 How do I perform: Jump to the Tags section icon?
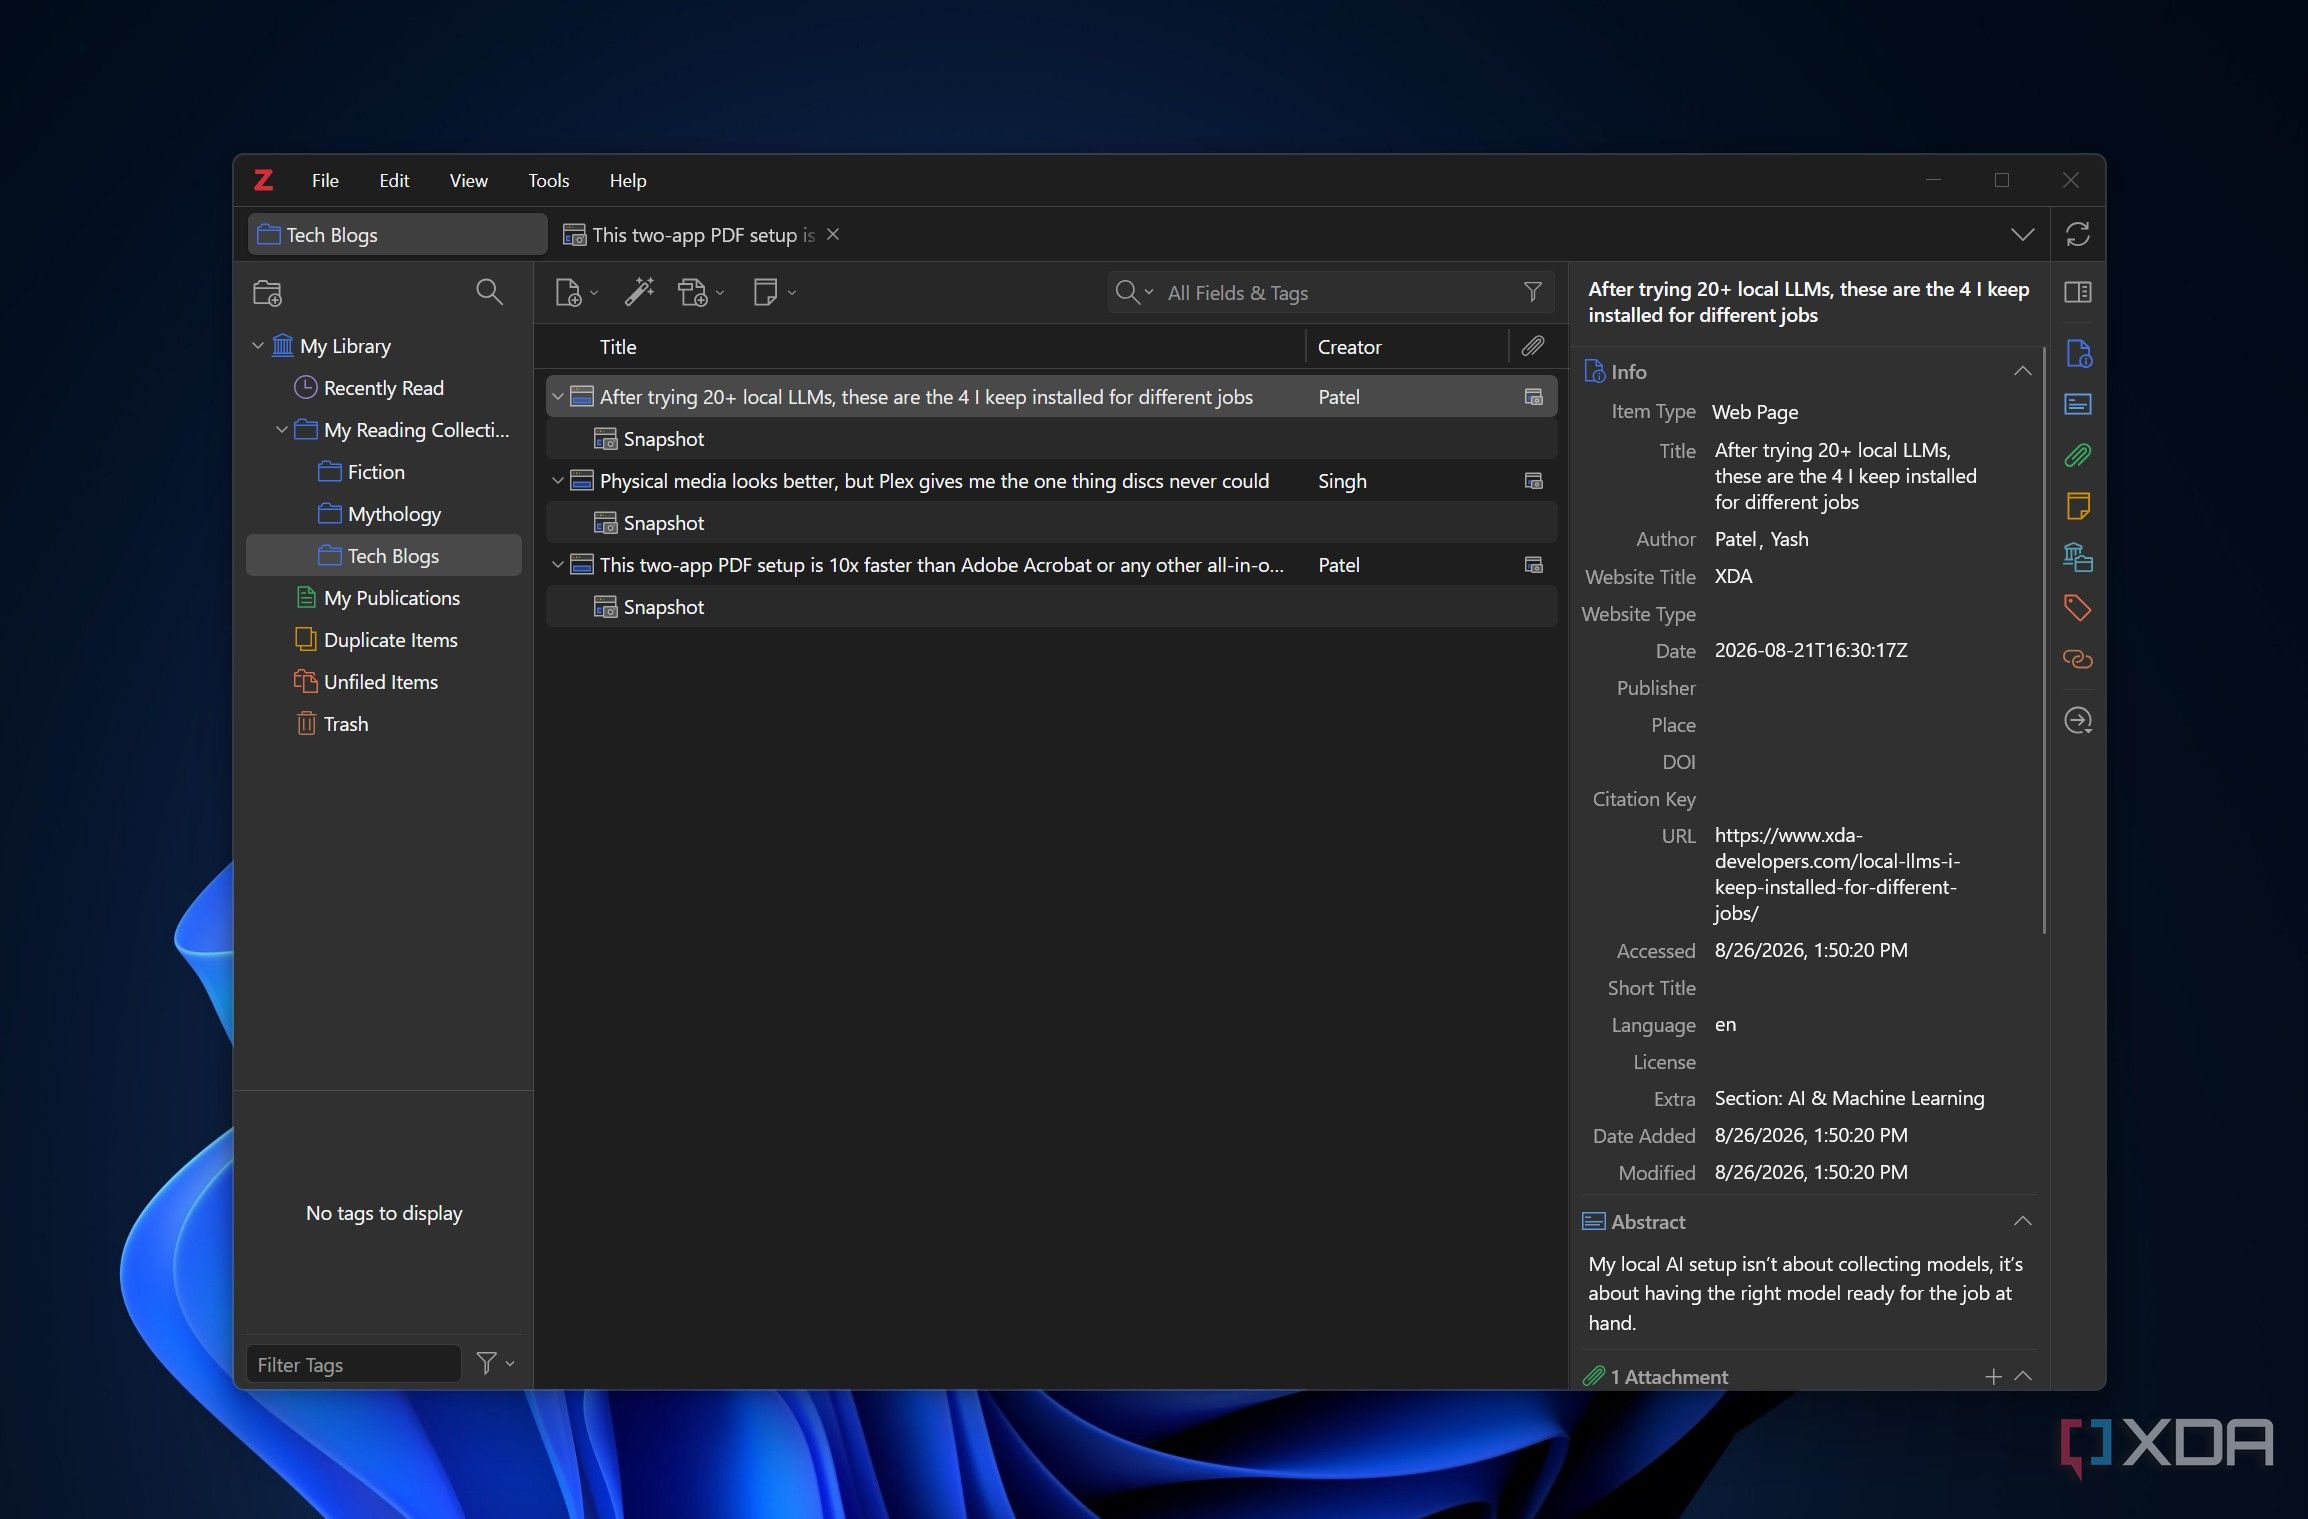[2078, 608]
